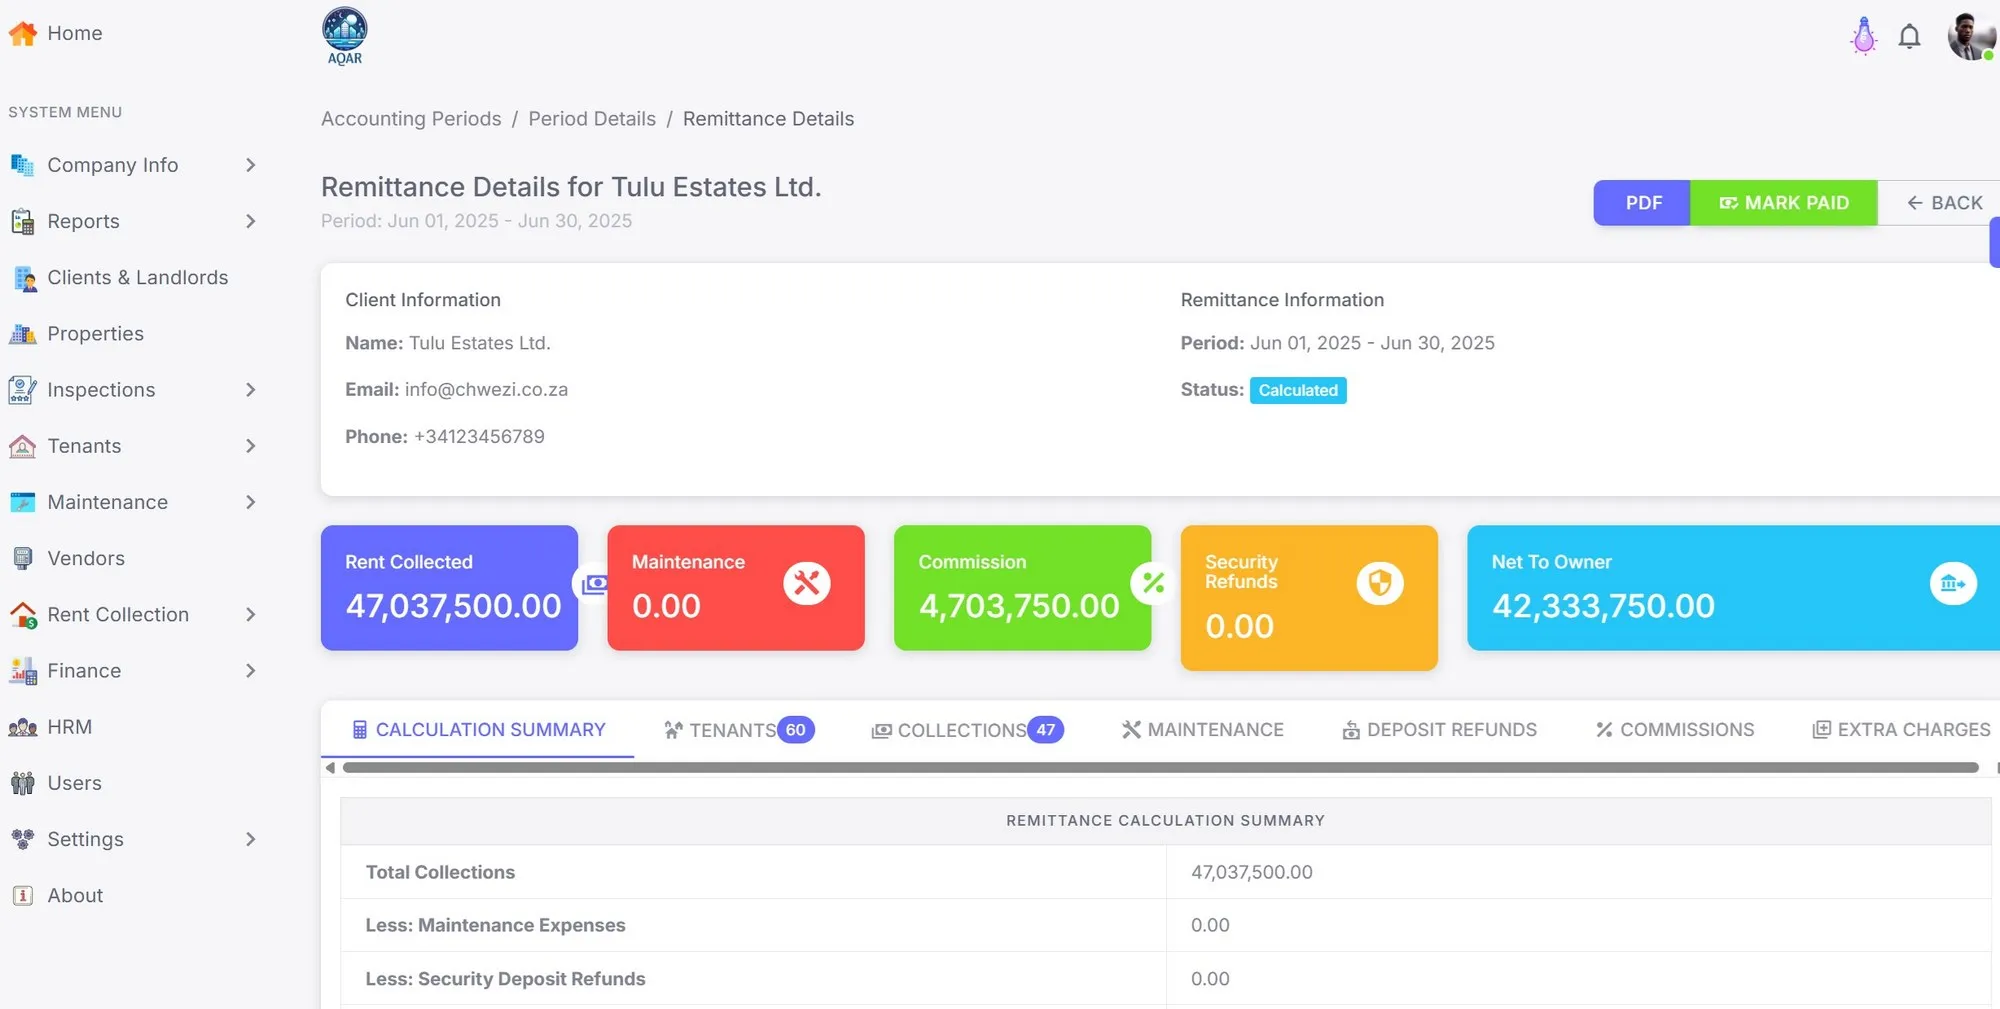Image resolution: width=2000 pixels, height=1009 pixels.
Task: Click the shield icon on Security Refunds card
Action: point(1380,583)
